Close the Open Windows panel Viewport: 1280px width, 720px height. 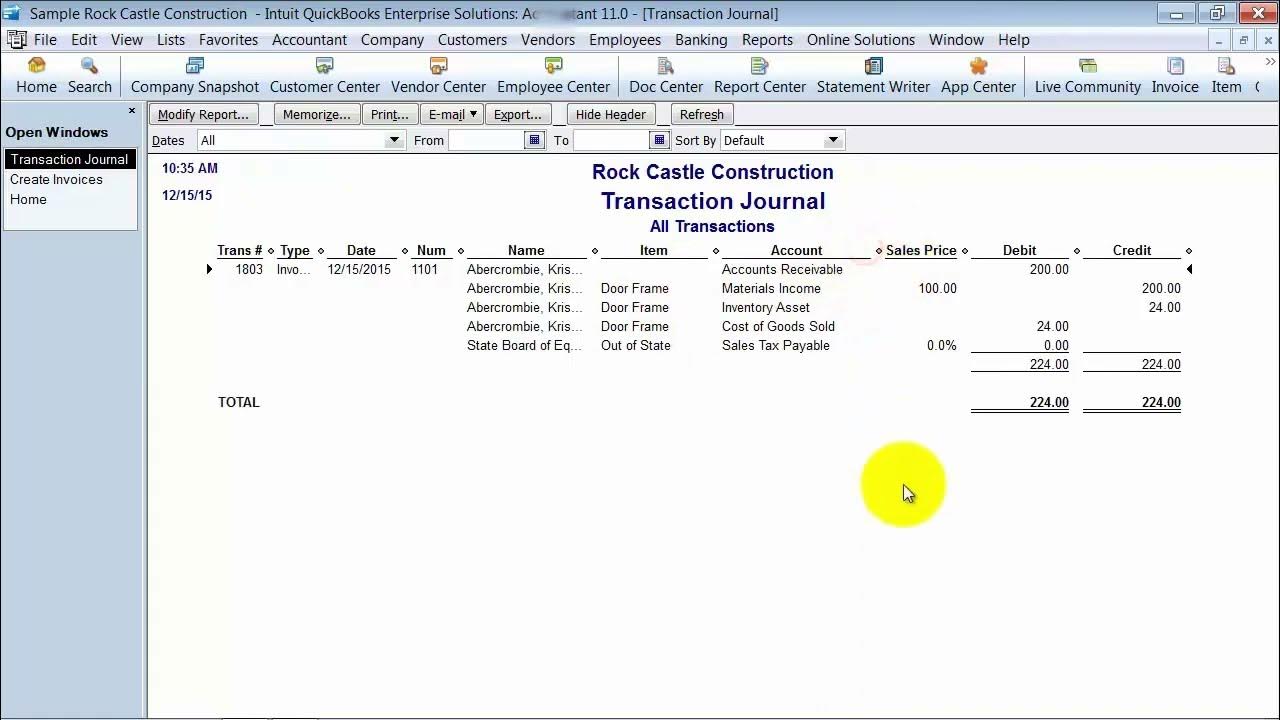pyautogui.click(x=131, y=111)
